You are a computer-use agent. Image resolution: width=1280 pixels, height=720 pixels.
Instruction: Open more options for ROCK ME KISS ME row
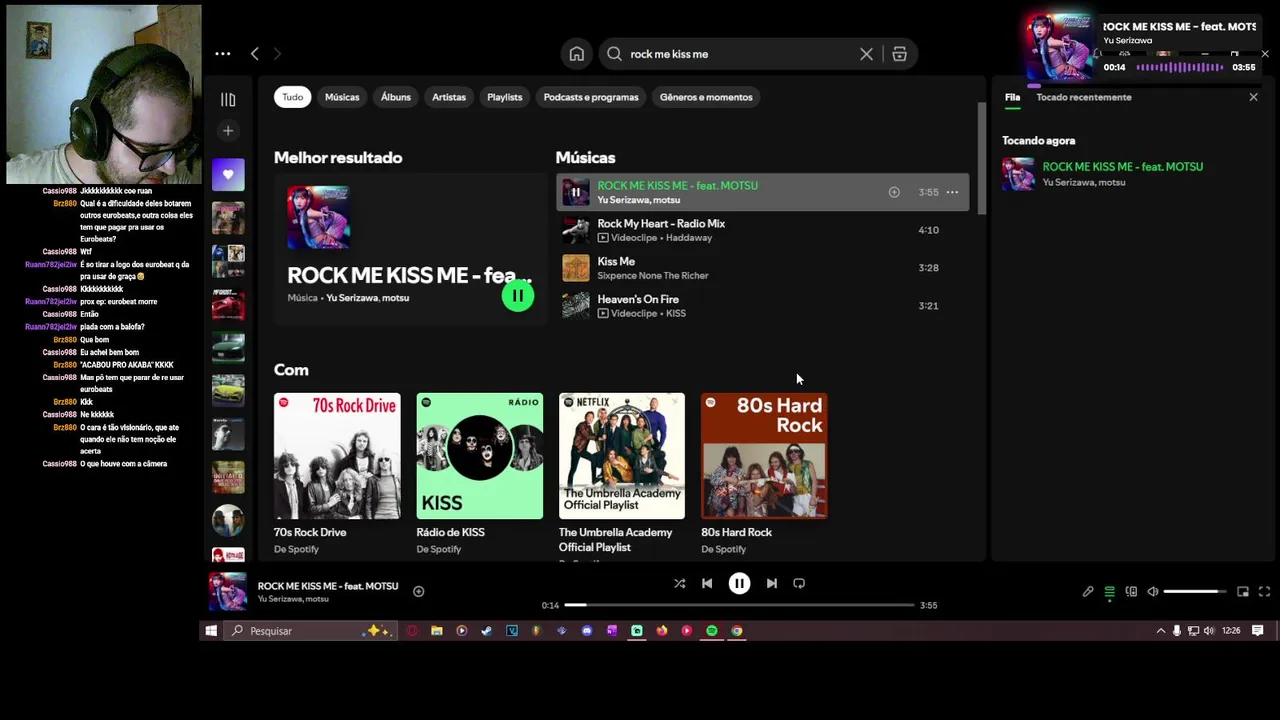pyautogui.click(x=952, y=192)
